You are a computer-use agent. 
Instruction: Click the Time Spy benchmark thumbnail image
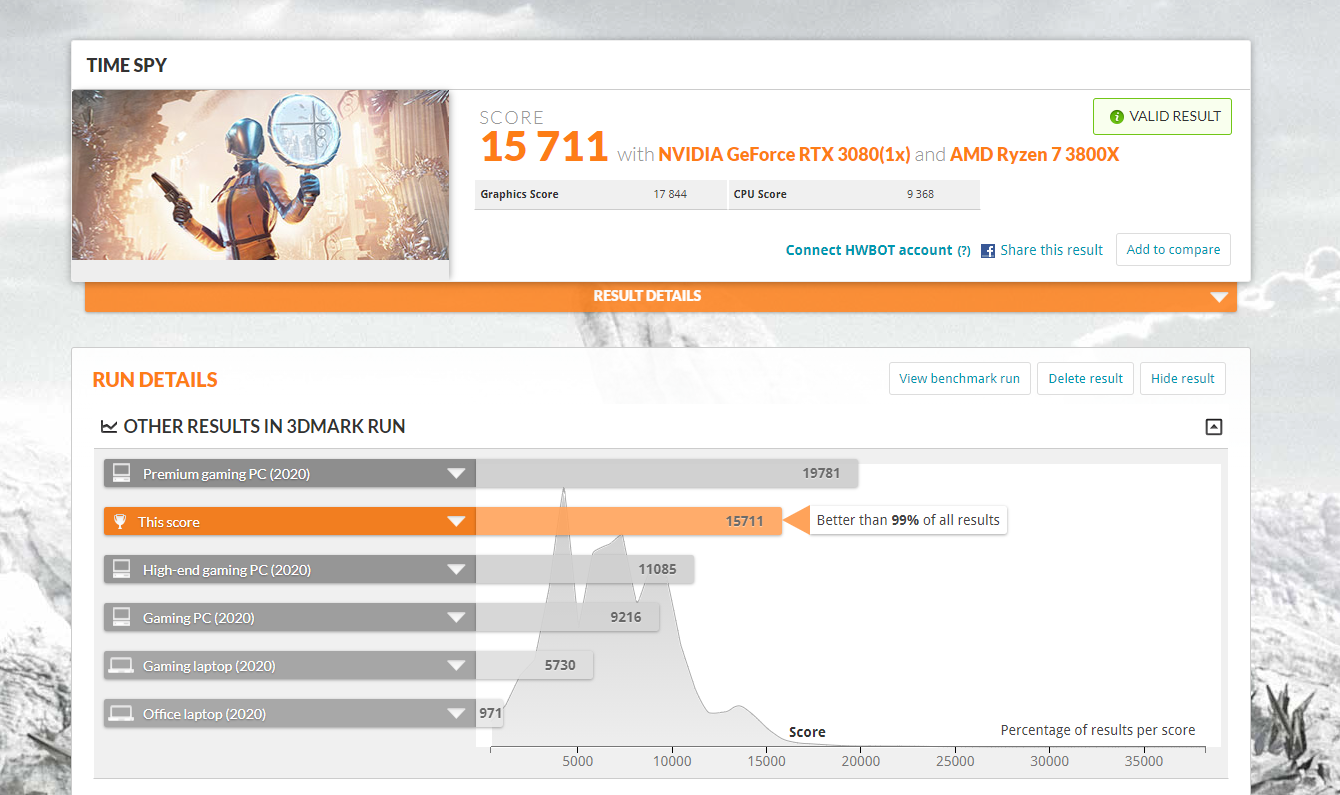pyautogui.click(x=260, y=175)
